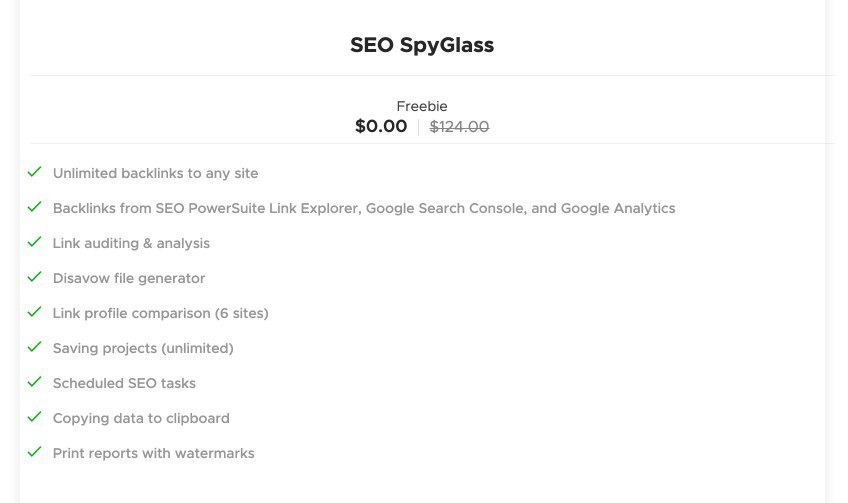Click the checkmark beside Disavow file generator

(x=35, y=277)
